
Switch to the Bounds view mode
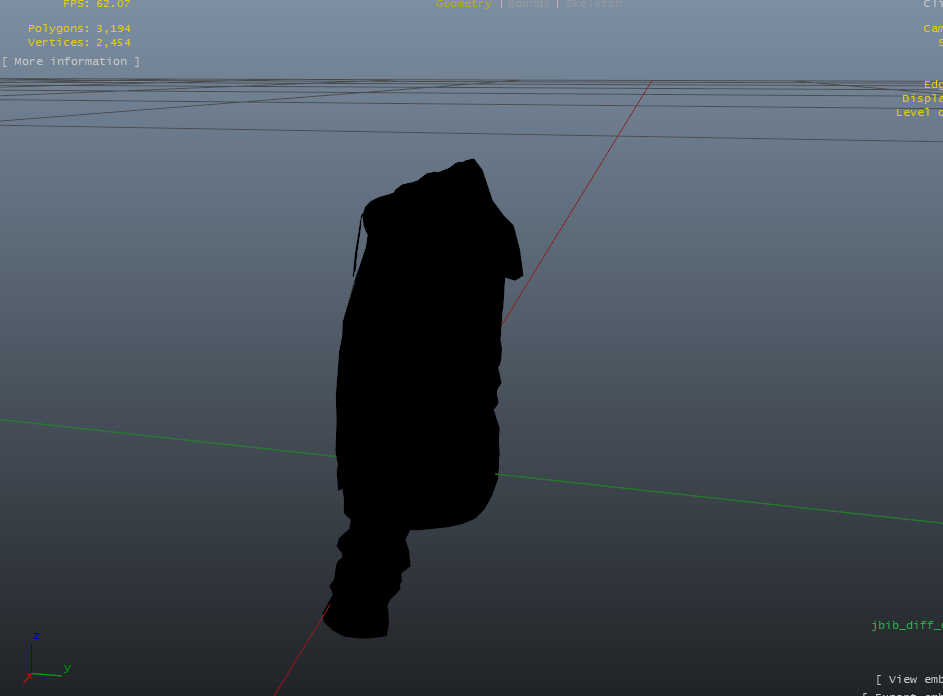pyautogui.click(x=529, y=4)
